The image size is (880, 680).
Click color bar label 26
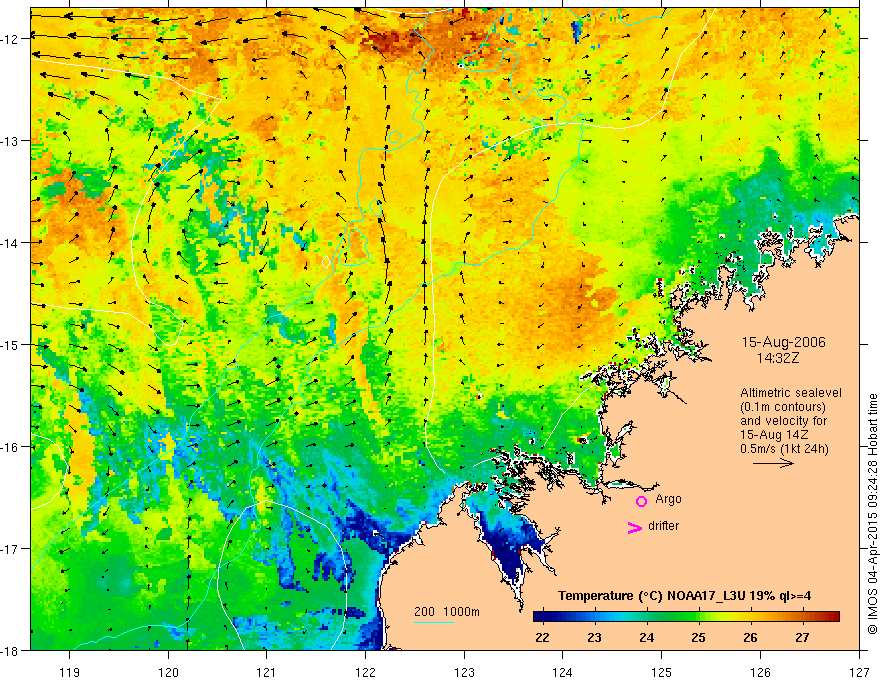pyautogui.click(x=750, y=637)
